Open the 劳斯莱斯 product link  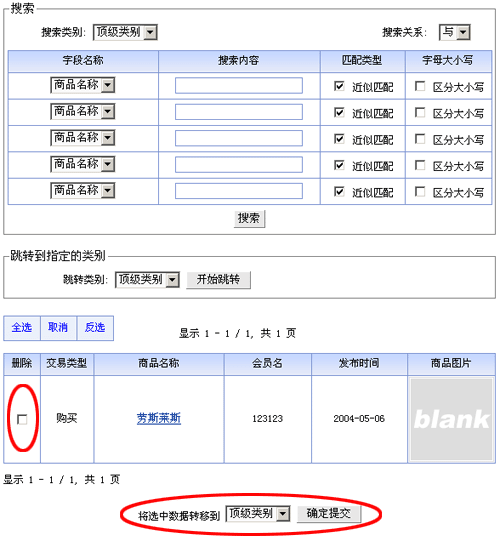(159, 419)
